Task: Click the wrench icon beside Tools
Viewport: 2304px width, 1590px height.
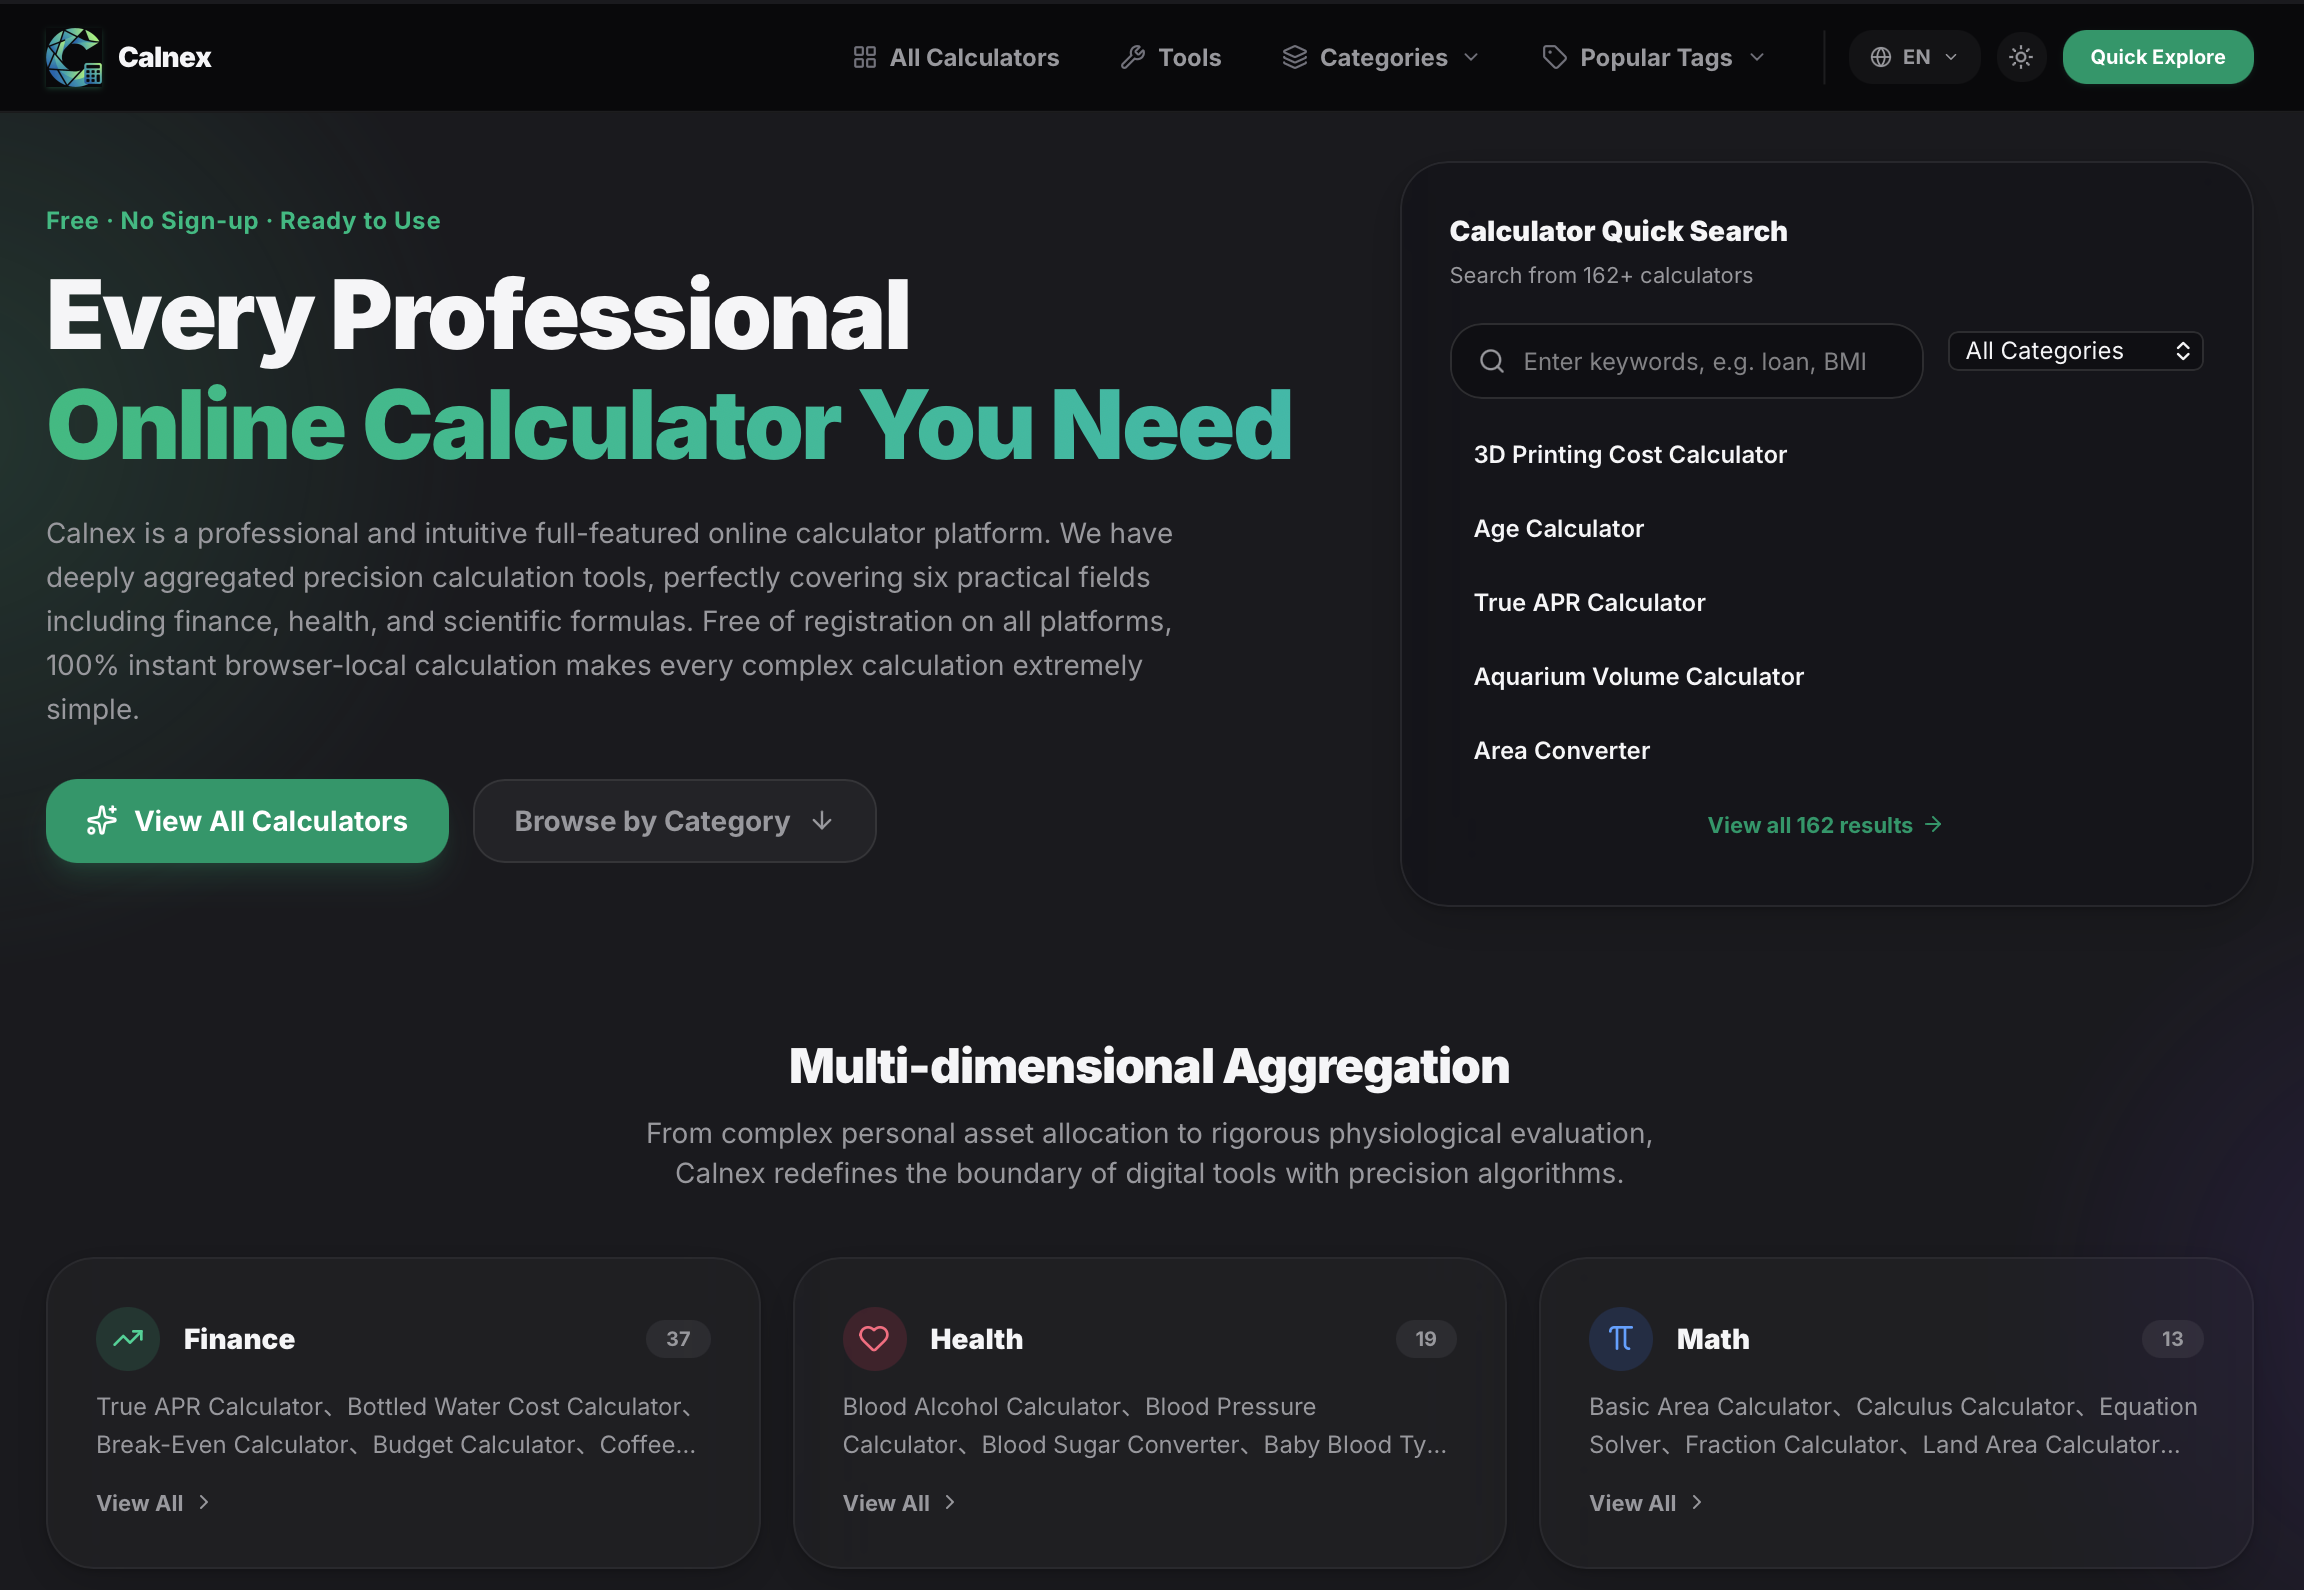Action: (1133, 57)
